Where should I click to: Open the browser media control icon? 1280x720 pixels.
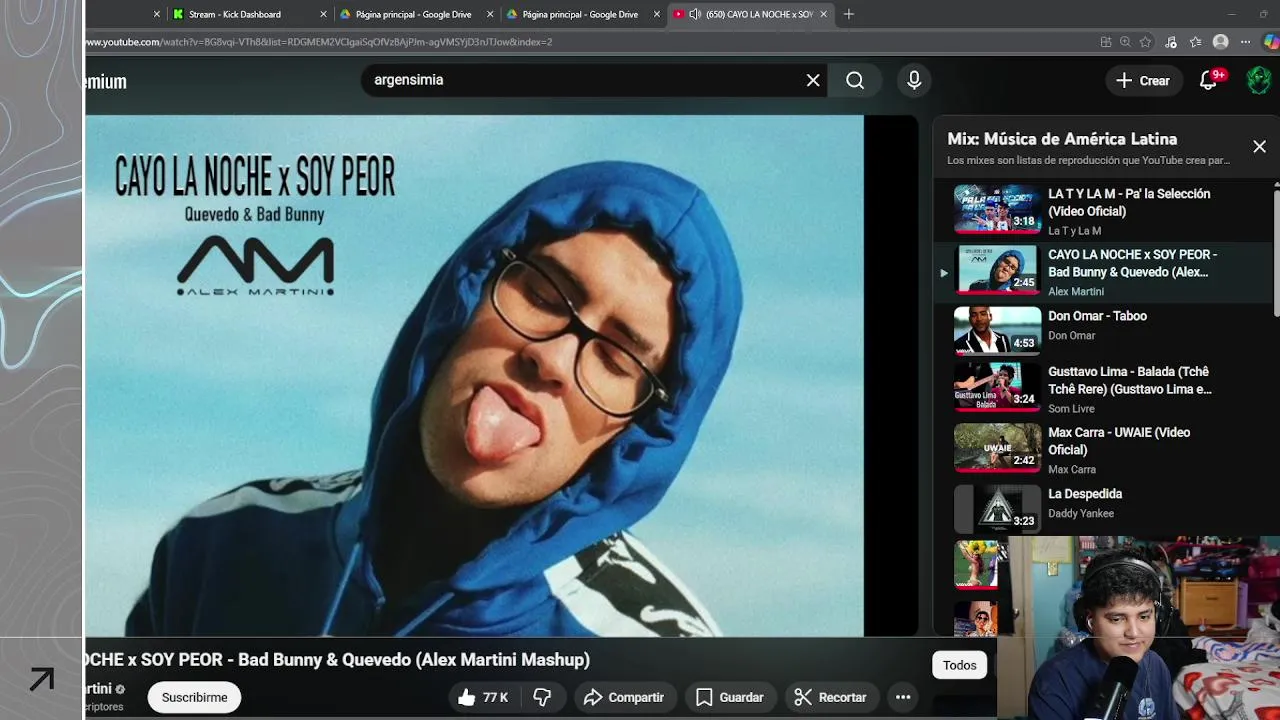coord(1171,42)
